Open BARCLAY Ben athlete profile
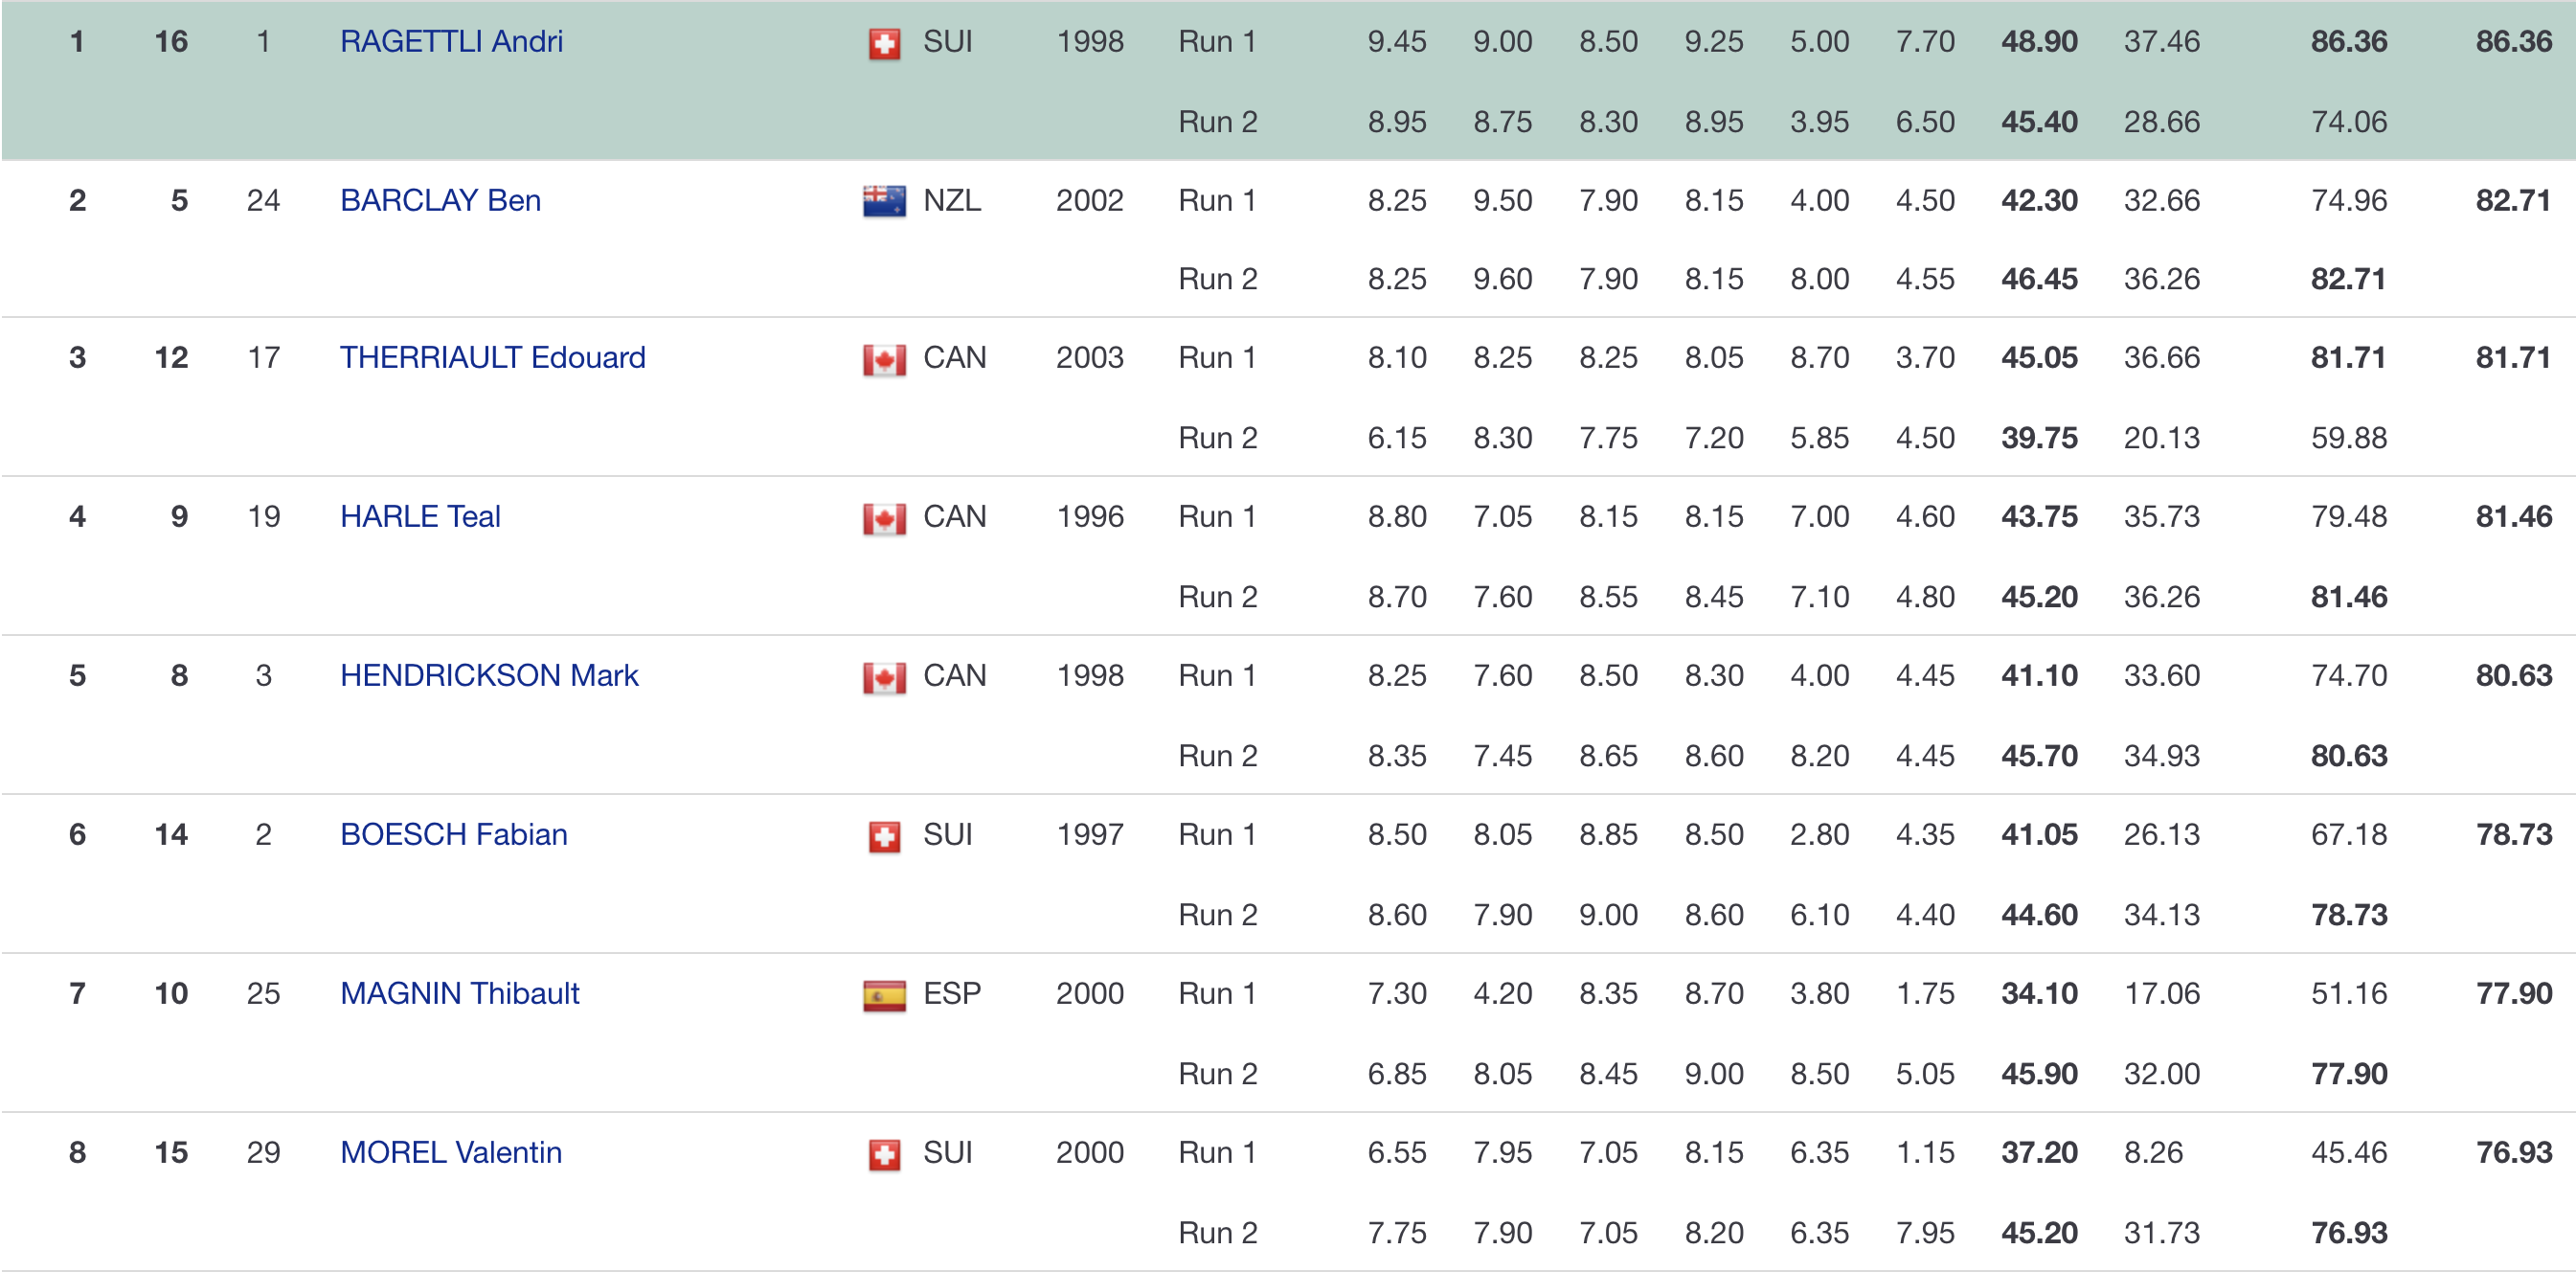This screenshot has height=1272, width=2576. pyautogui.click(x=440, y=200)
